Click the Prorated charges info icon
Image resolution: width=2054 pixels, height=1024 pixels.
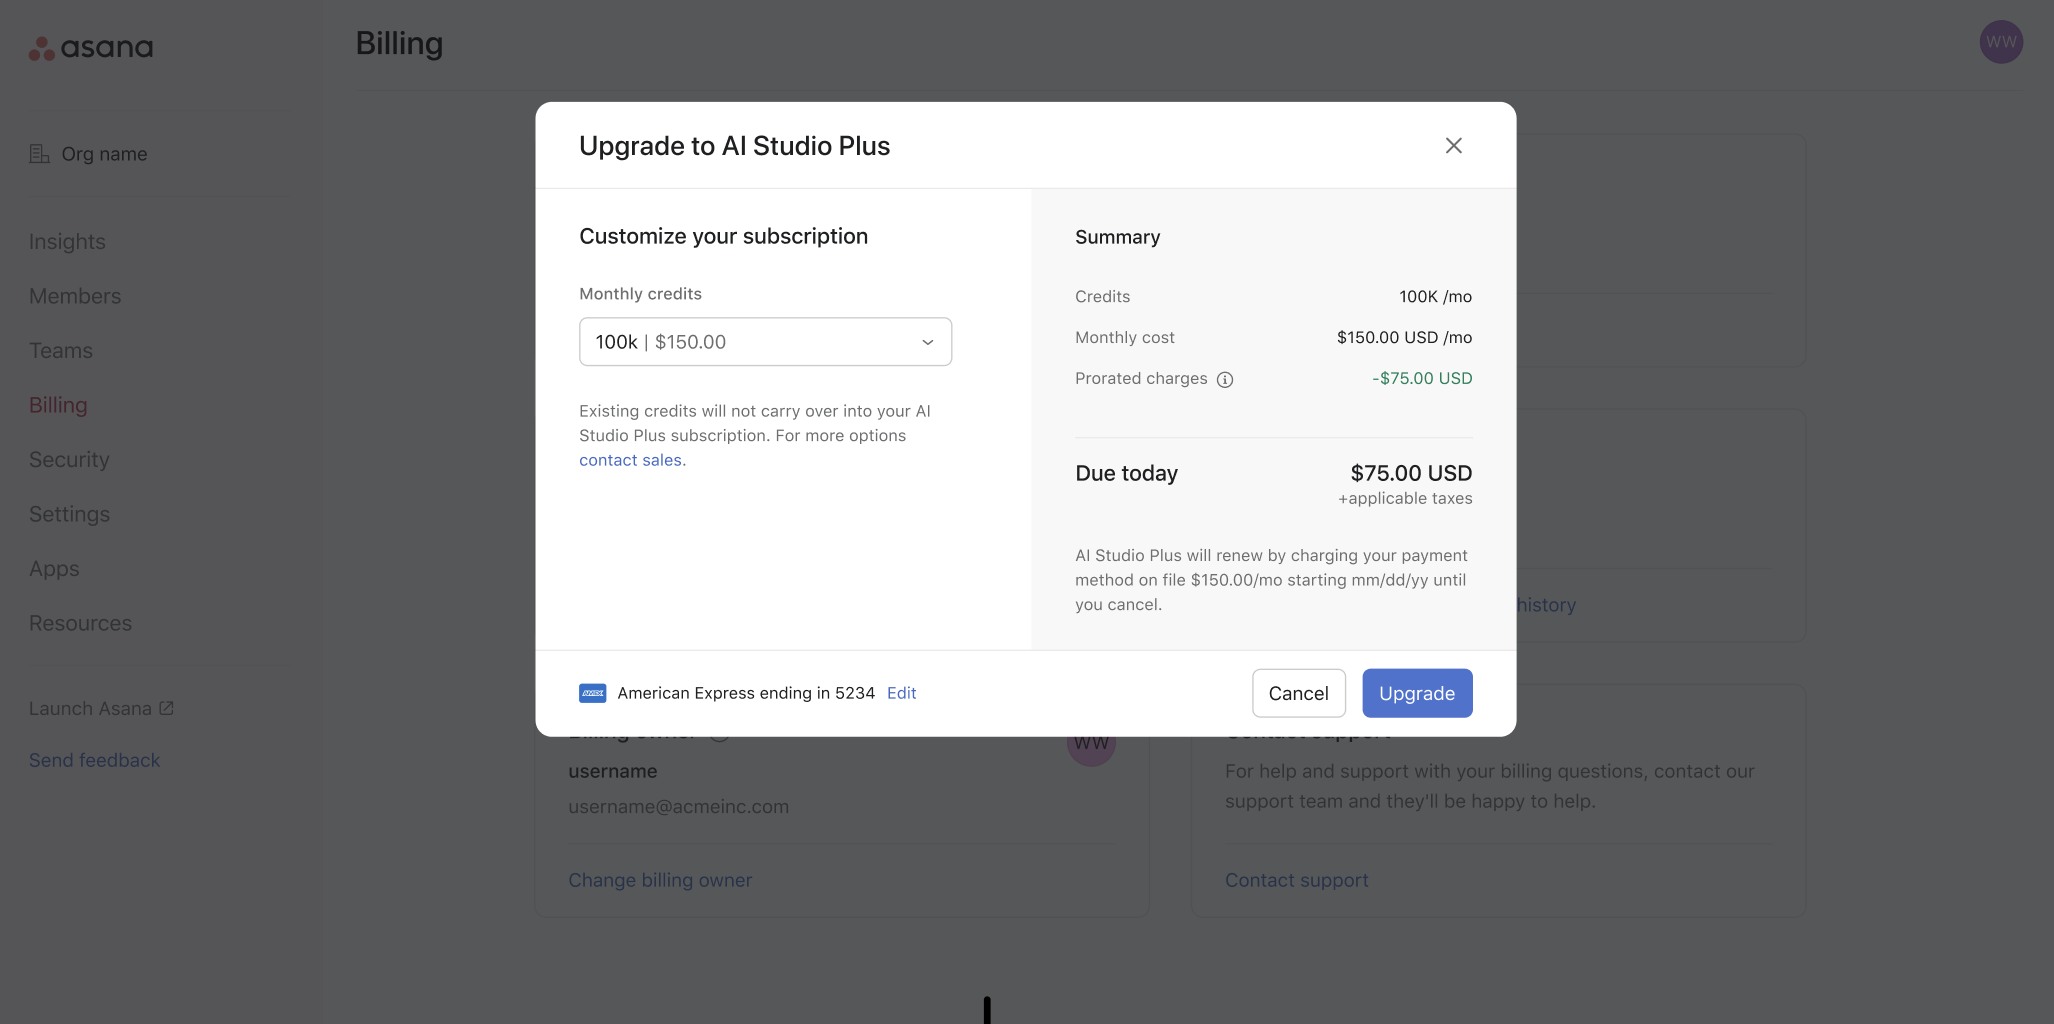tap(1226, 379)
